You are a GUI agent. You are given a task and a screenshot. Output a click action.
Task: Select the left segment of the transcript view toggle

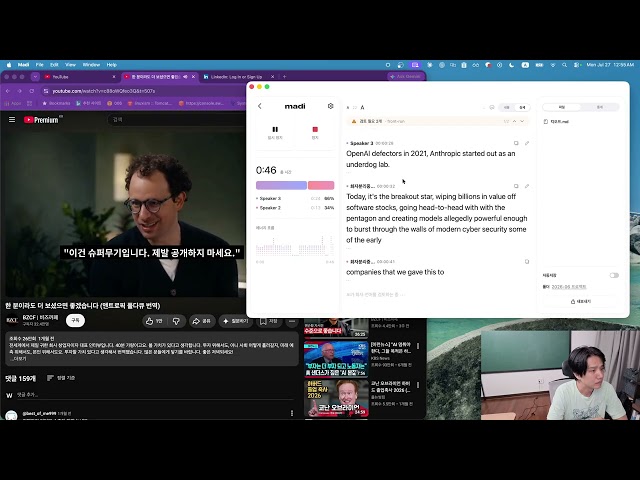click(507, 107)
